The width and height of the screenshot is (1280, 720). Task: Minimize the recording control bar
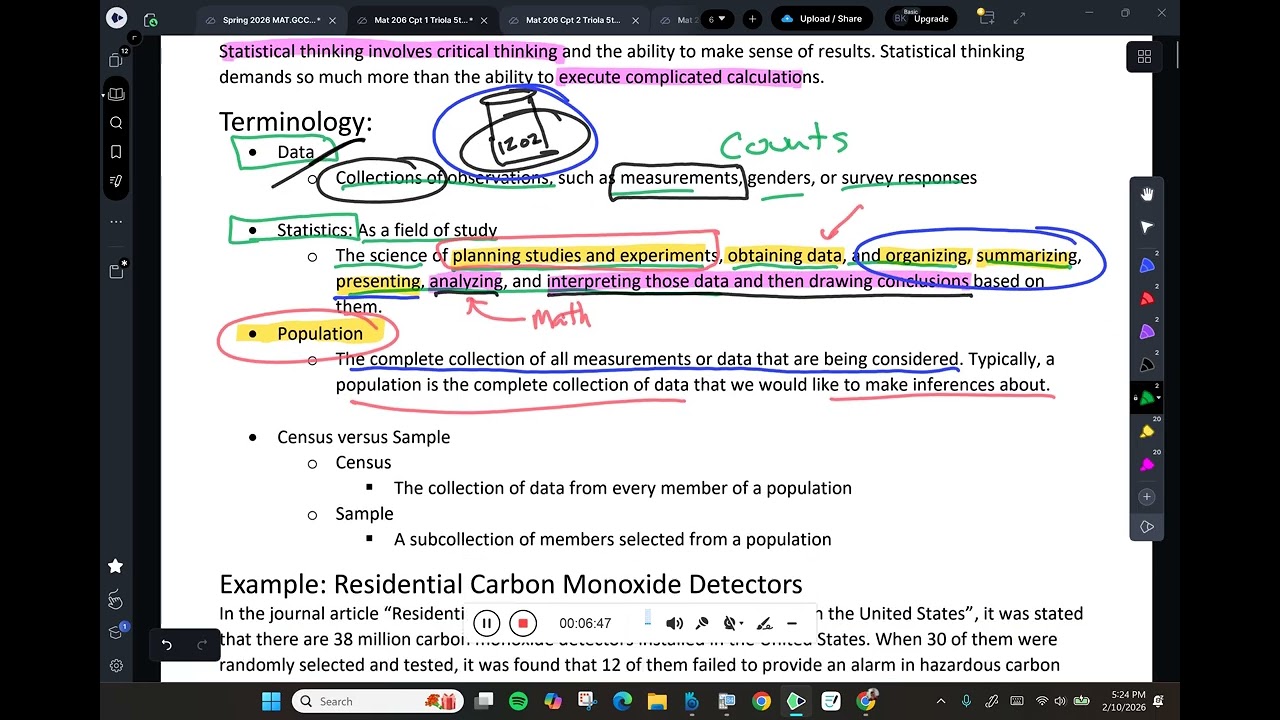[x=792, y=623]
